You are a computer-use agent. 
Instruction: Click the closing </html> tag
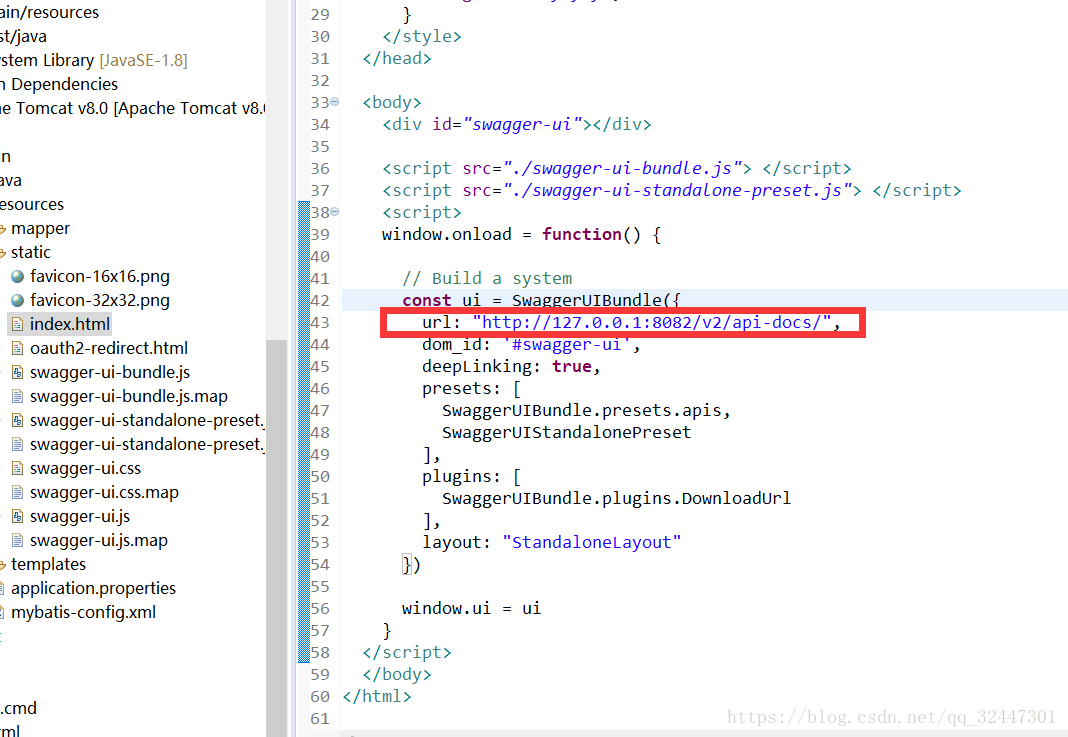tap(377, 696)
